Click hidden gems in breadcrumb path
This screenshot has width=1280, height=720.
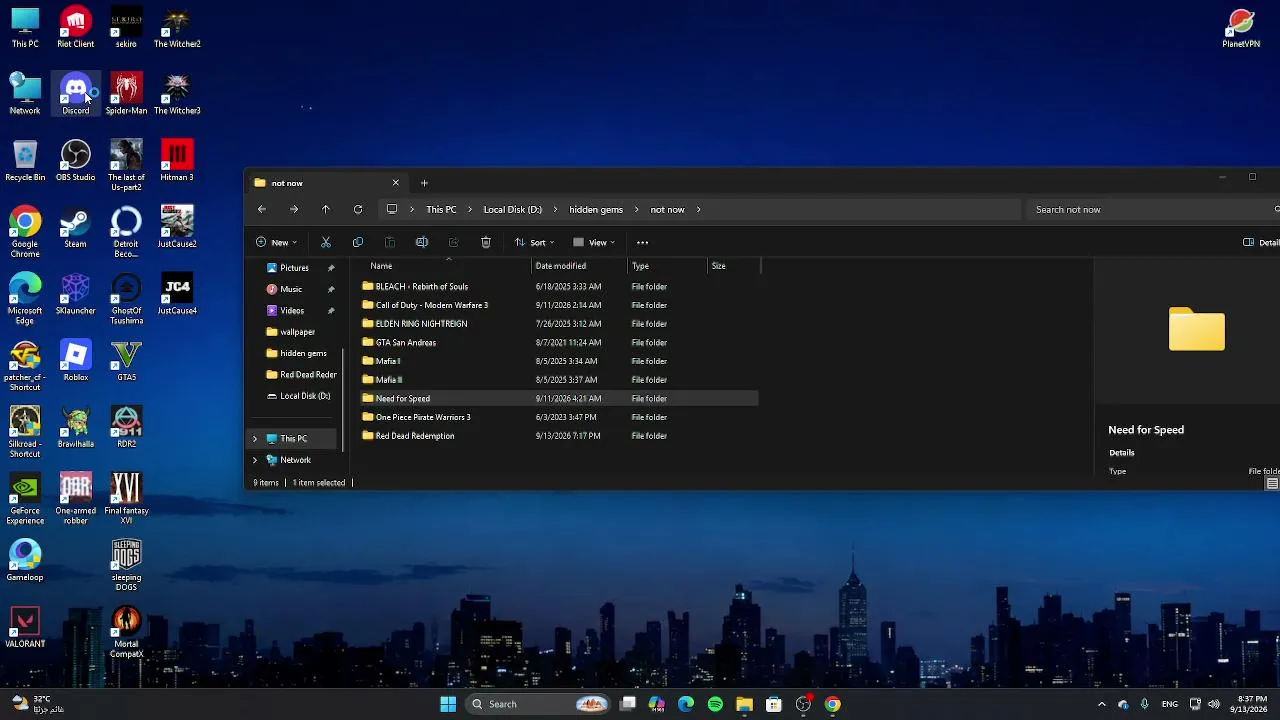596,209
